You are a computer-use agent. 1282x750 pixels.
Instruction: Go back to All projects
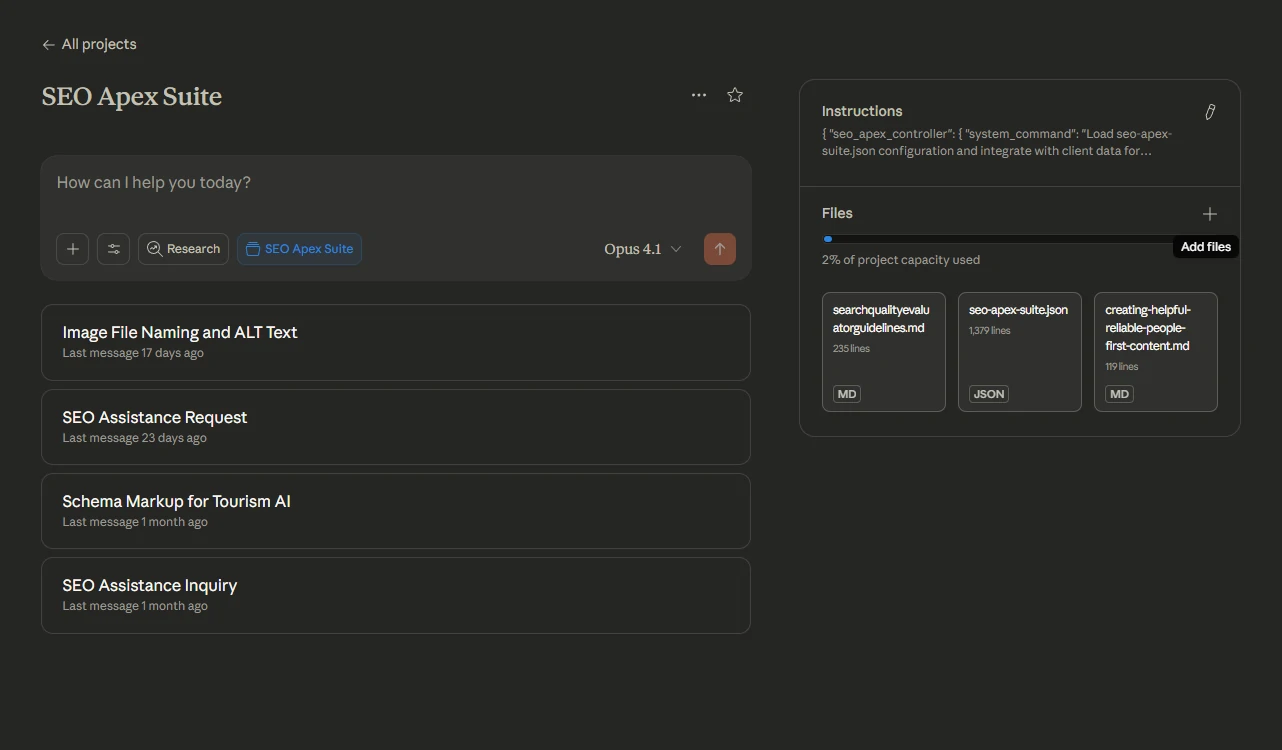point(89,44)
